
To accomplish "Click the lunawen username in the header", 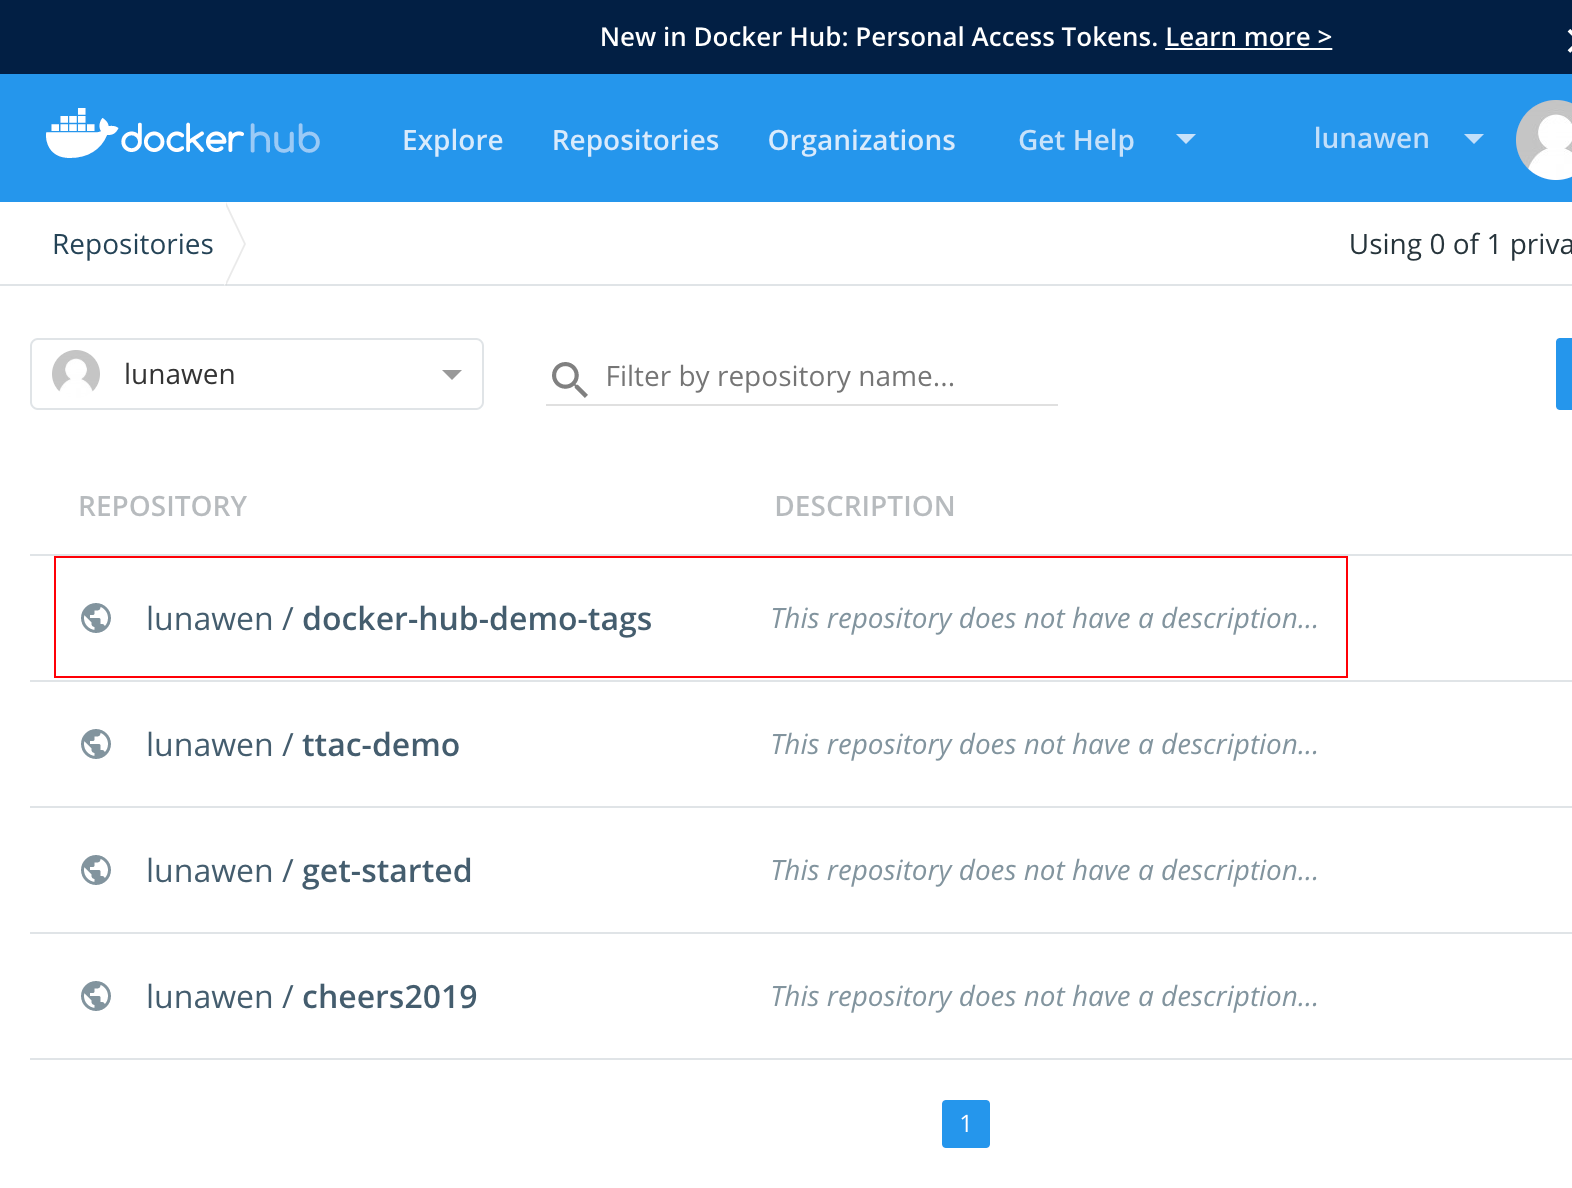I will tap(1371, 138).
